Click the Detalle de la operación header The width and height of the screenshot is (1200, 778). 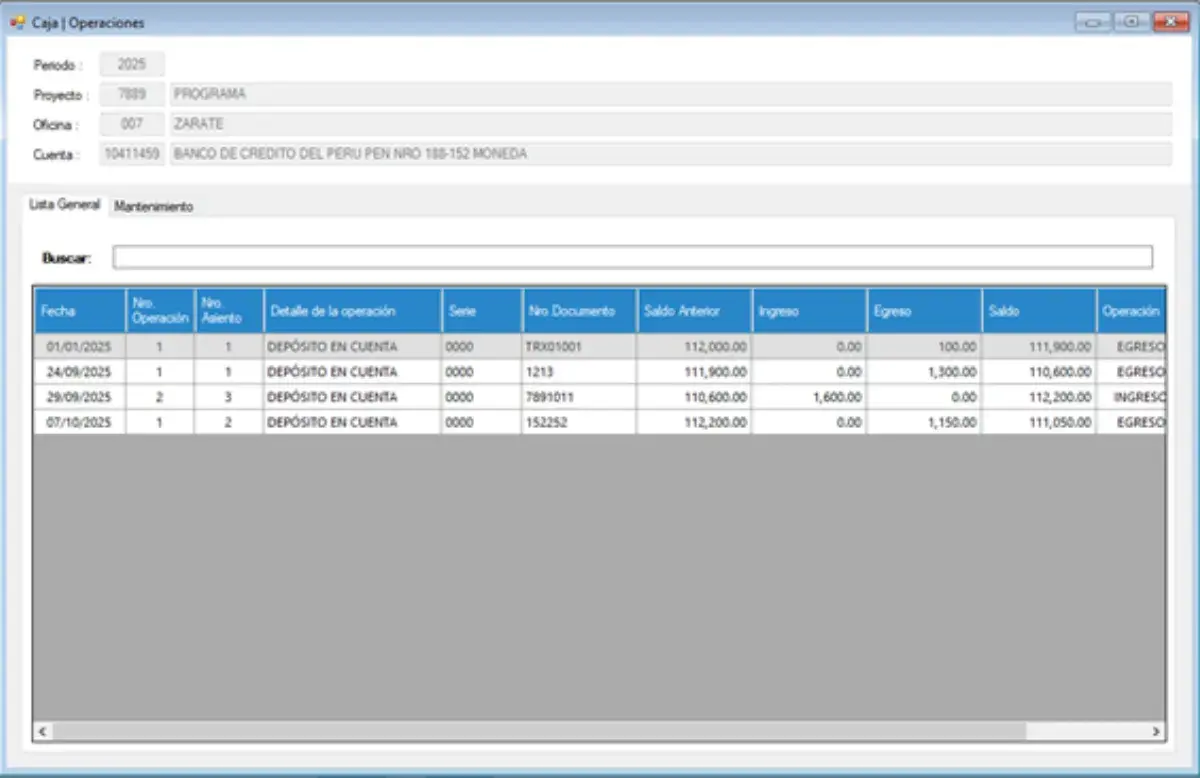tap(352, 311)
